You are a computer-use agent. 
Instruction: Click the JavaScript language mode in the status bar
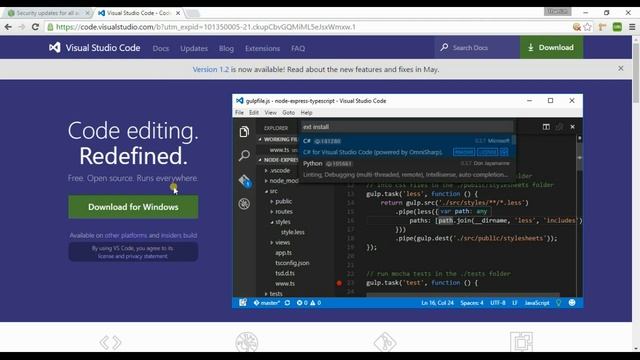pos(537,303)
